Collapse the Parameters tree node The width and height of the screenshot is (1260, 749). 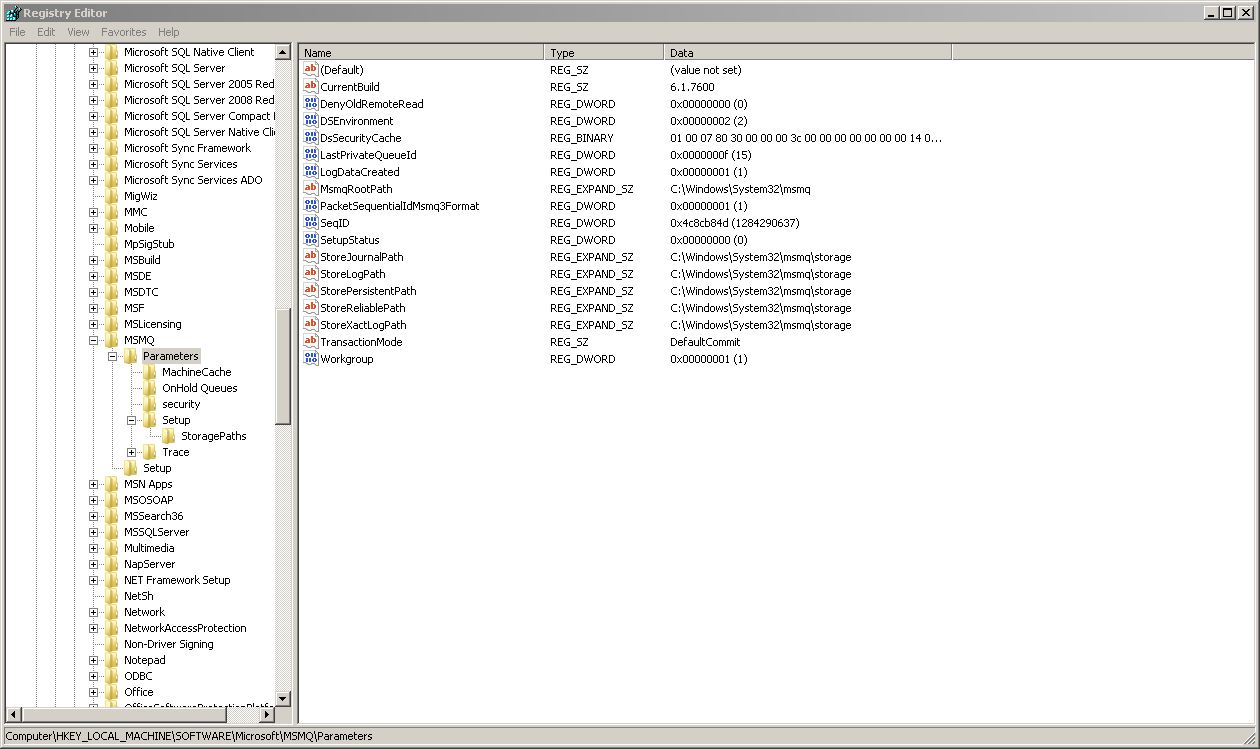click(x=113, y=356)
